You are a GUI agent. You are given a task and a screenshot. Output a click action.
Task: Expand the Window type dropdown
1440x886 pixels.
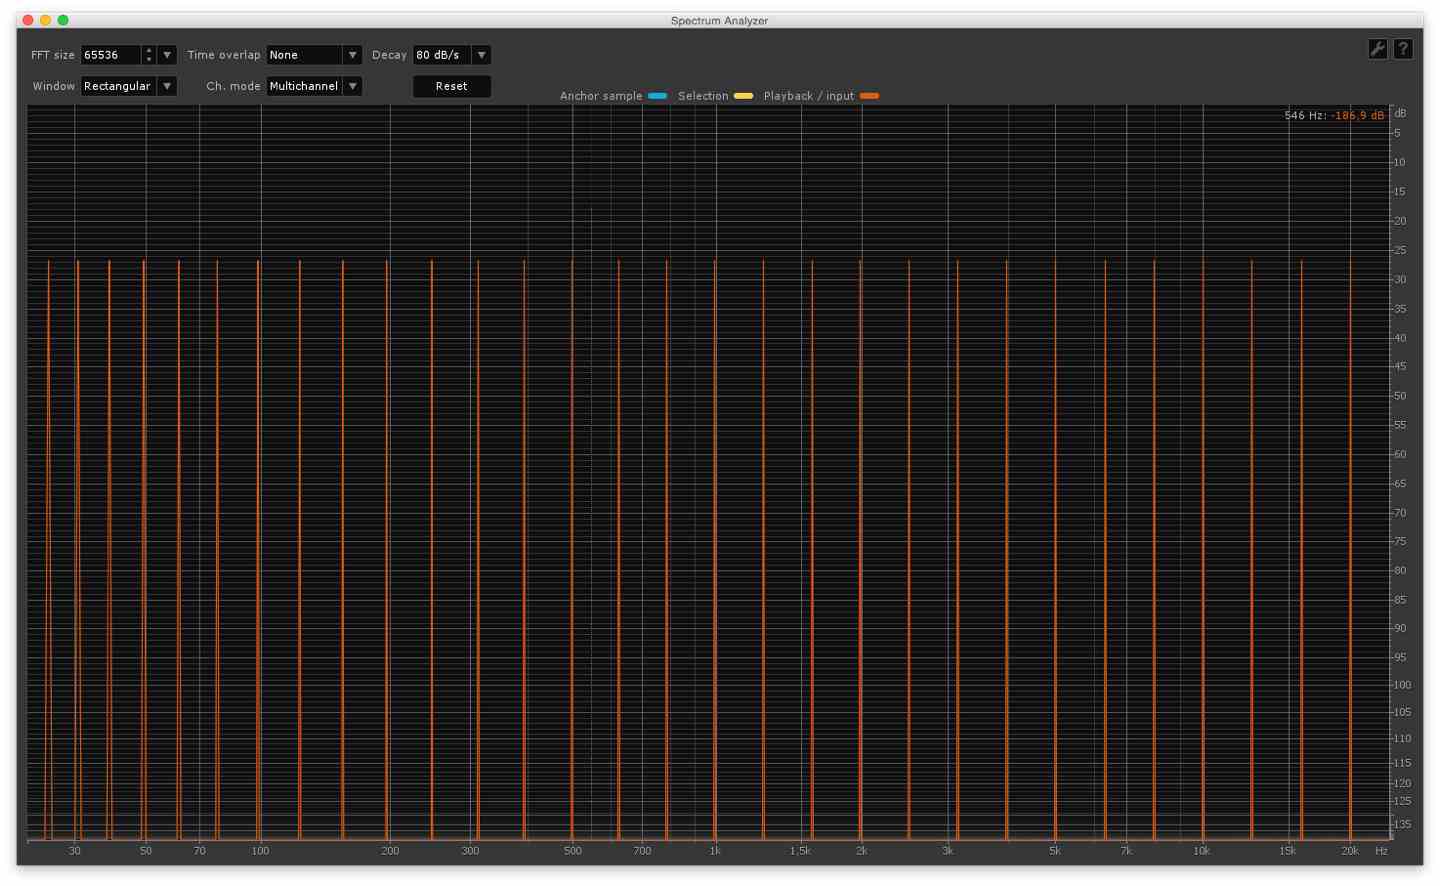167,86
